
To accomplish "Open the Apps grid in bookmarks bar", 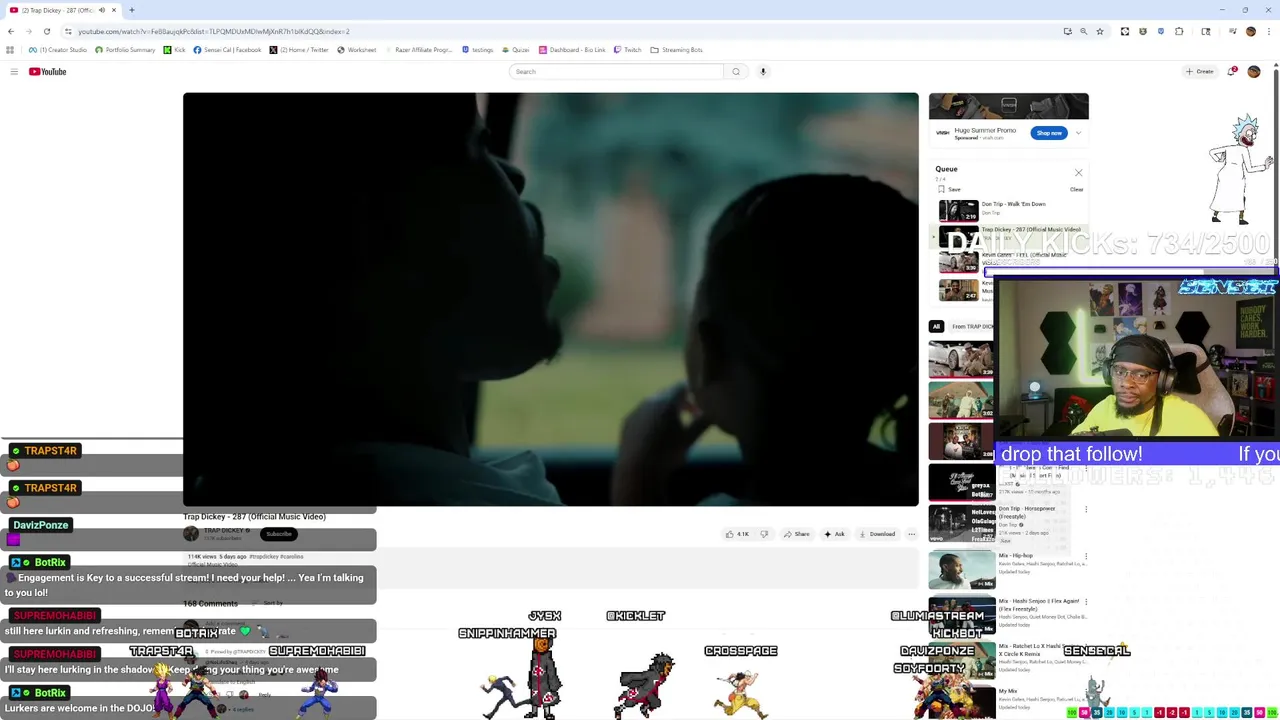I will click(x=11, y=50).
